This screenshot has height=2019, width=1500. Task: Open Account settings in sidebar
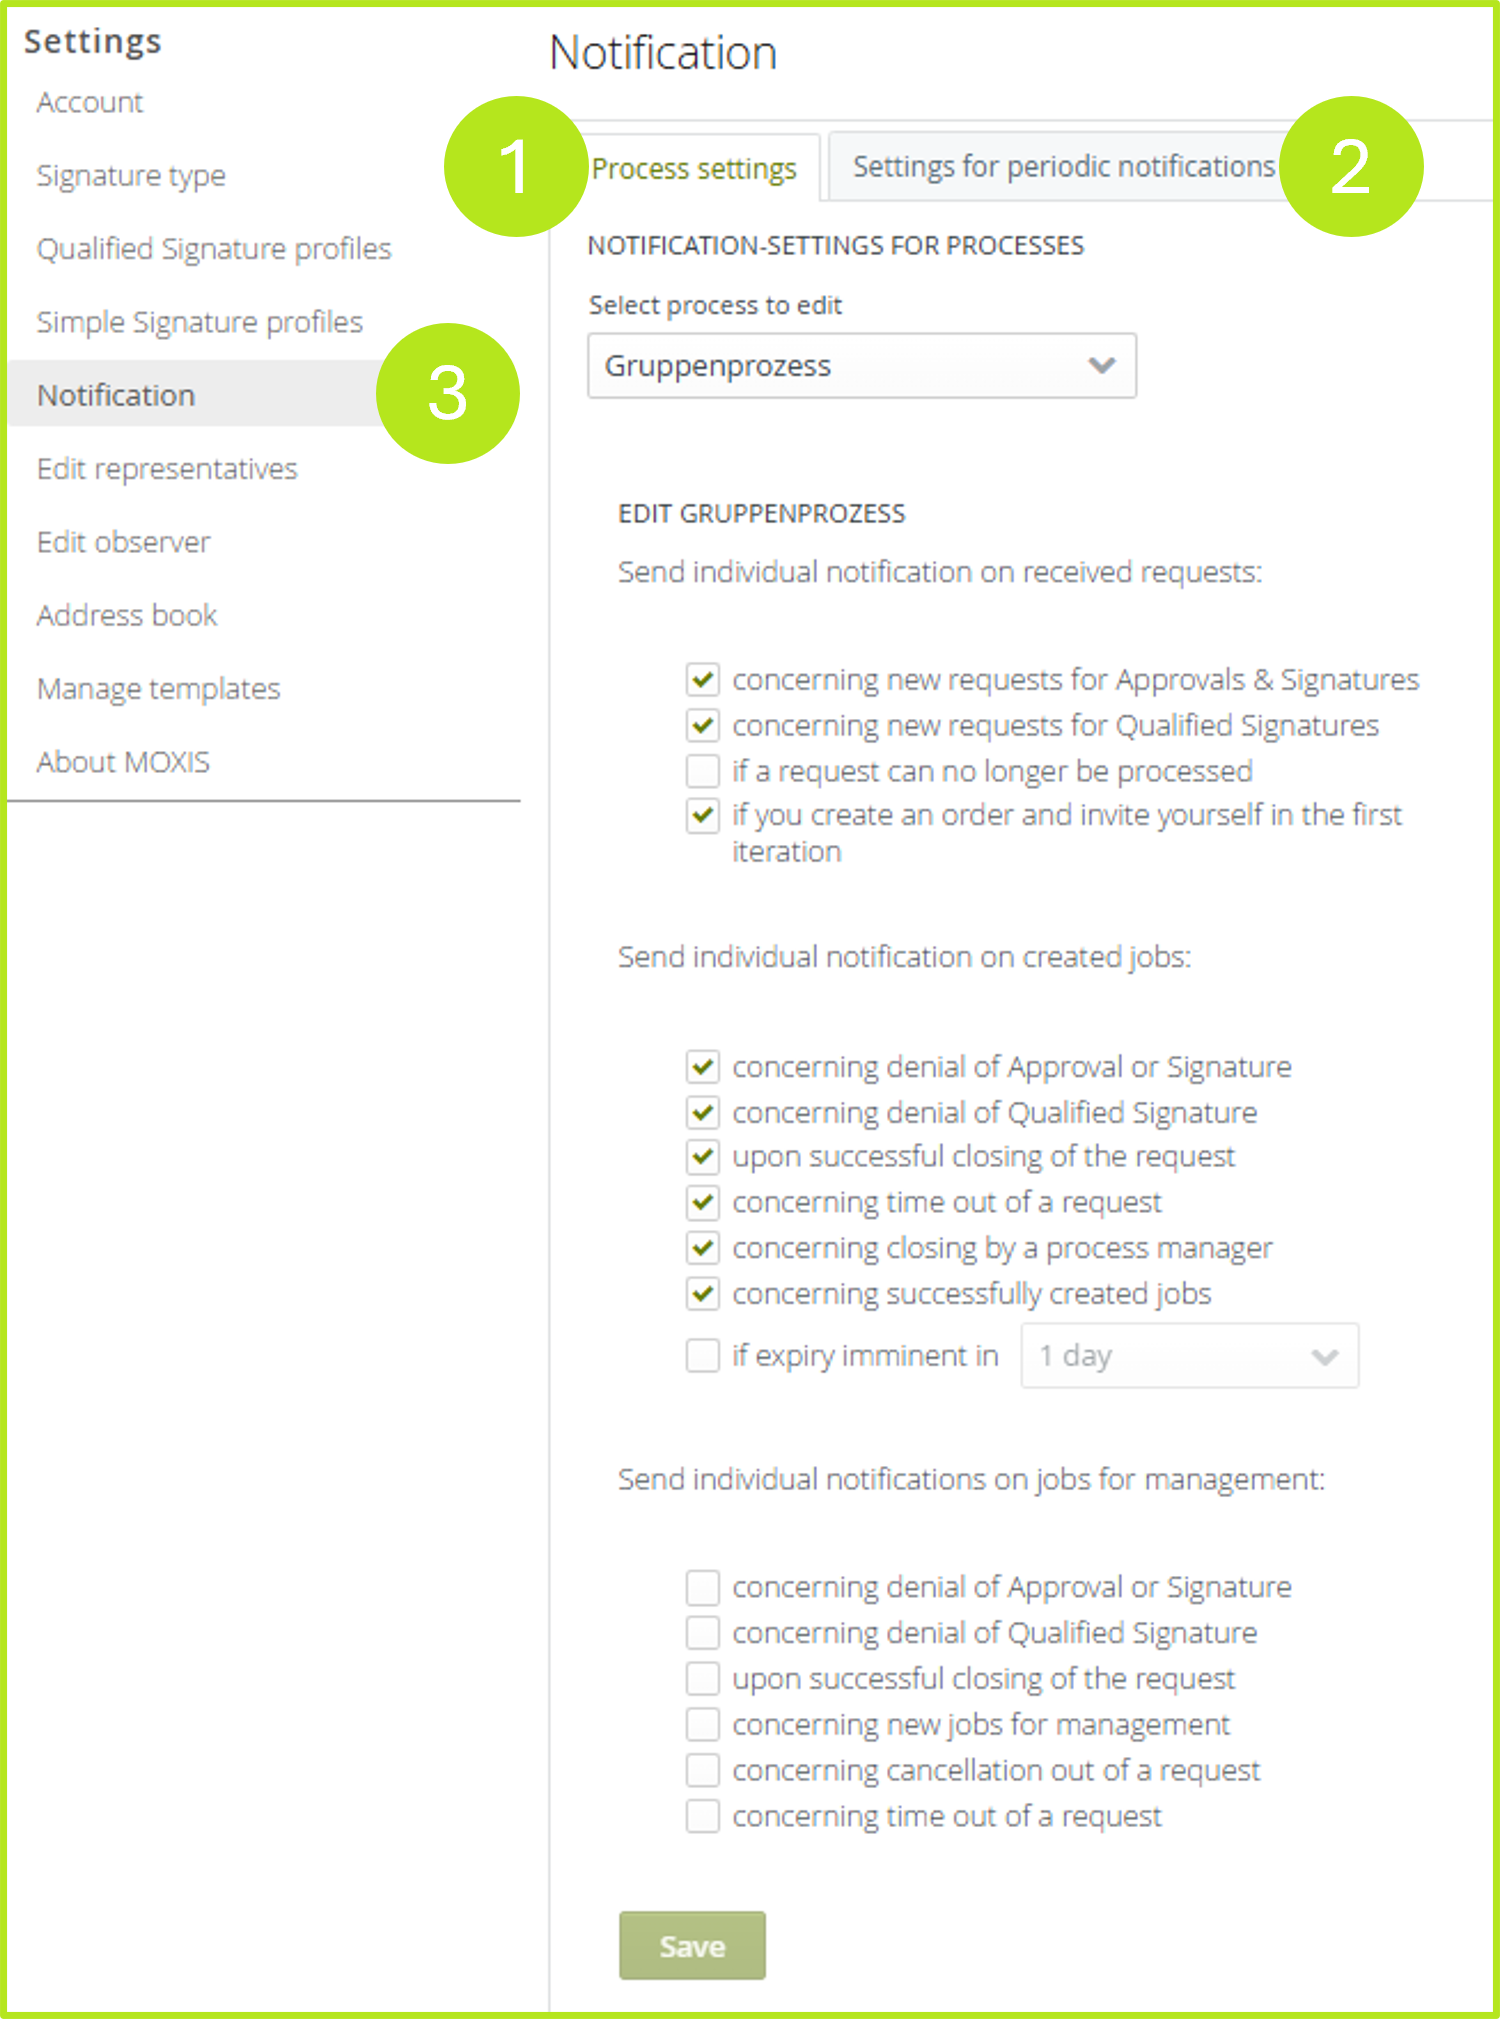coord(90,103)
